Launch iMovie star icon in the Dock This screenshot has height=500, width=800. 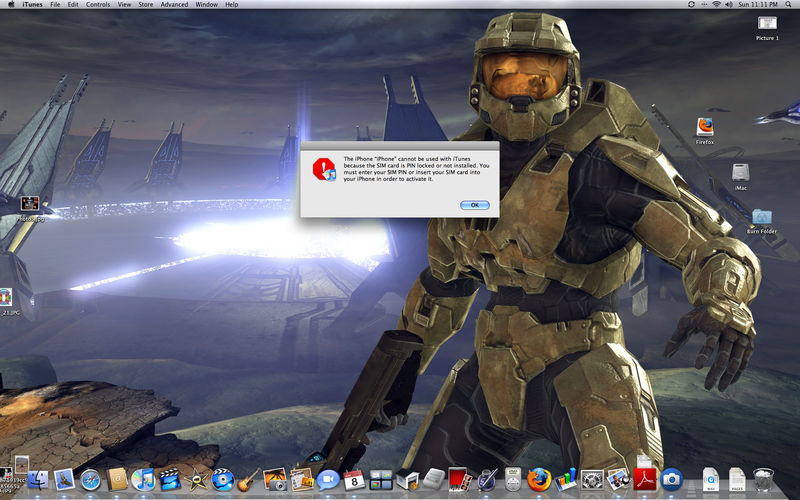point(196,480)
